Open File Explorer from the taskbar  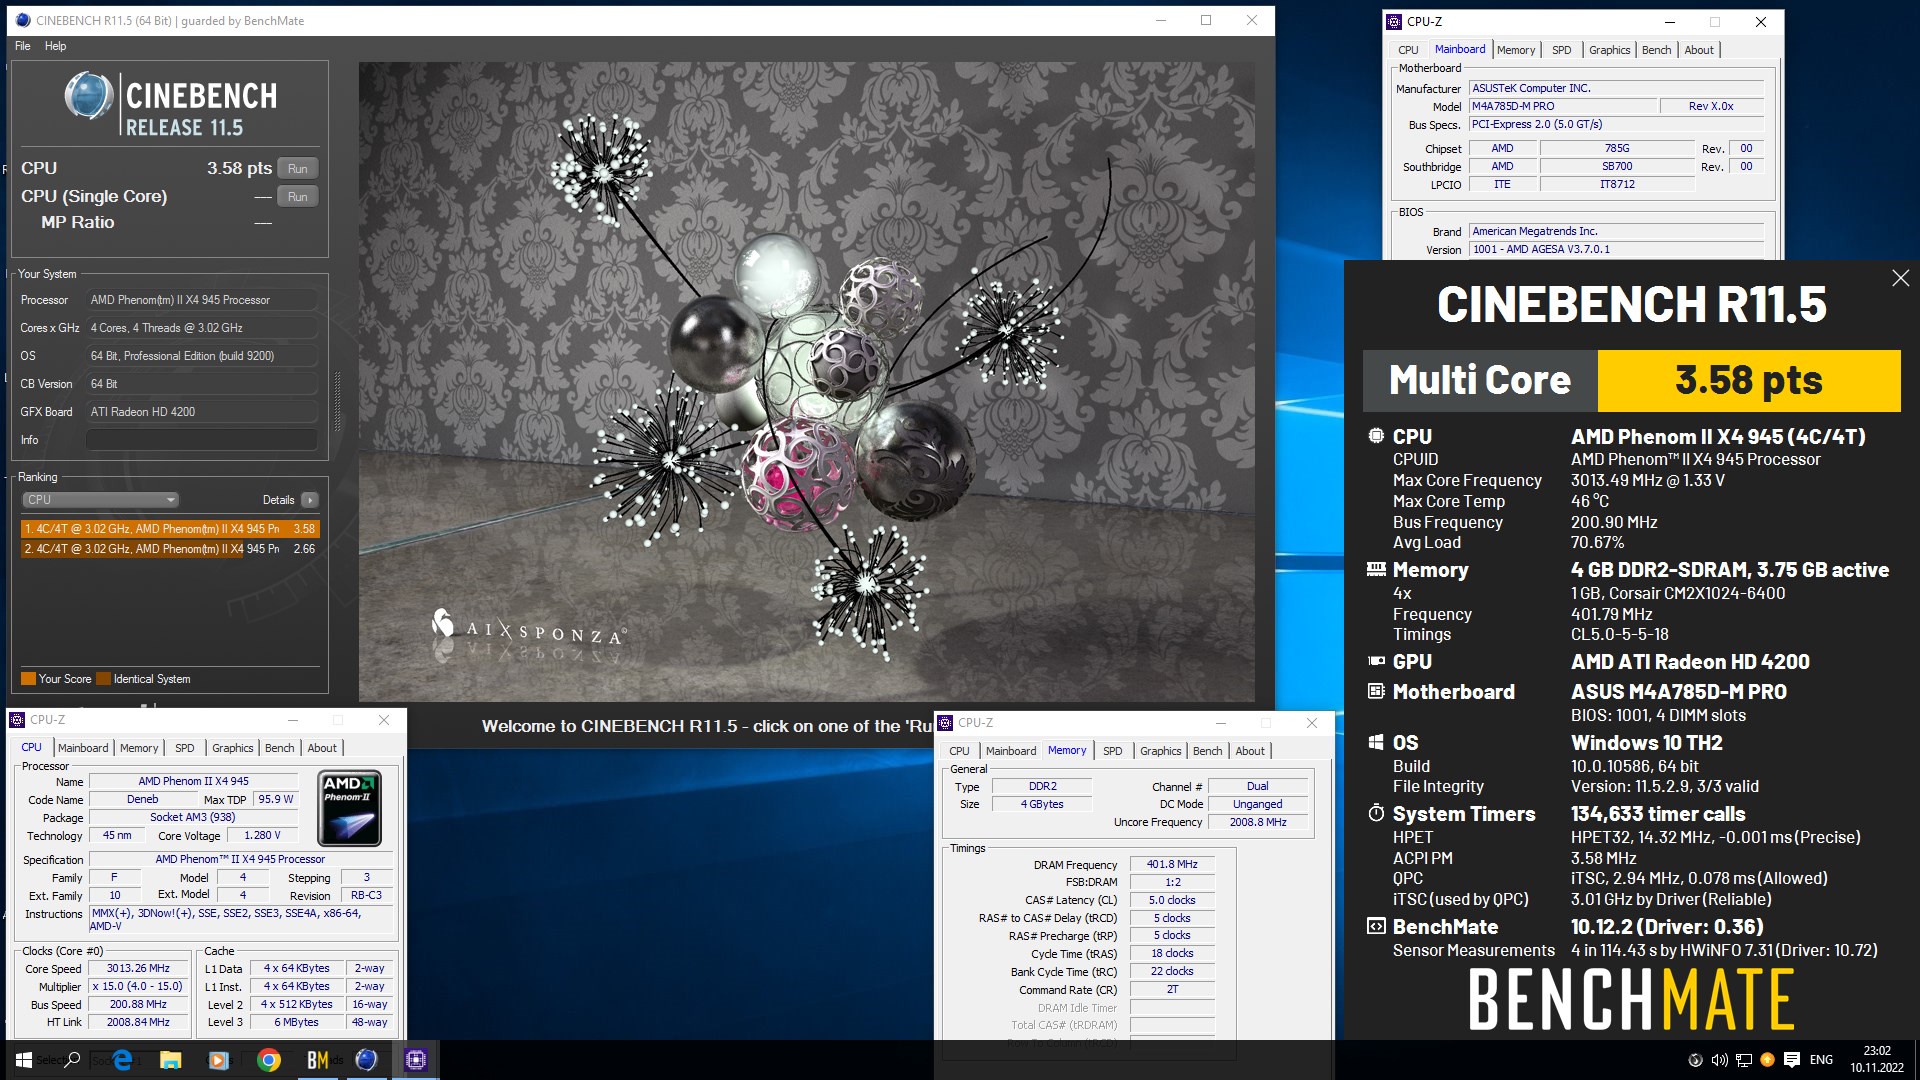coord(170,1060)
